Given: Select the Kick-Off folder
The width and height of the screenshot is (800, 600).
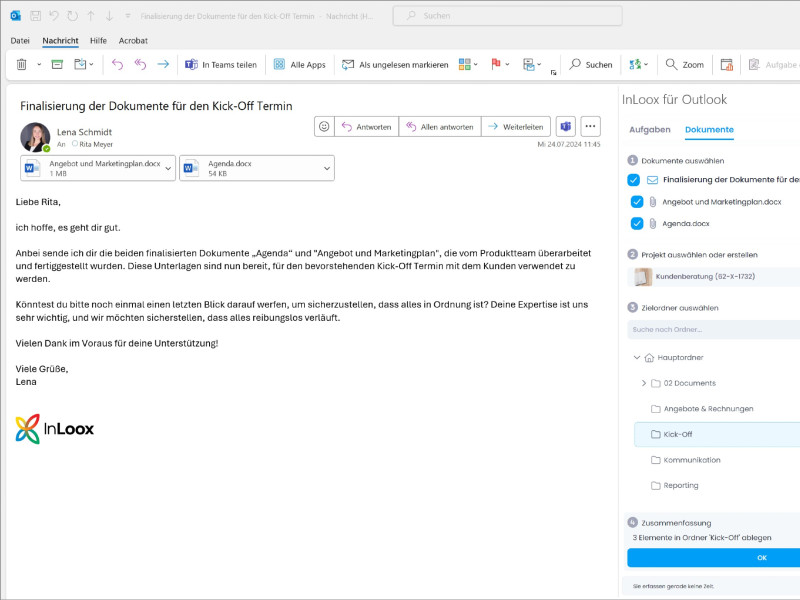Looking at the screenshot, I should pos(717,434).
